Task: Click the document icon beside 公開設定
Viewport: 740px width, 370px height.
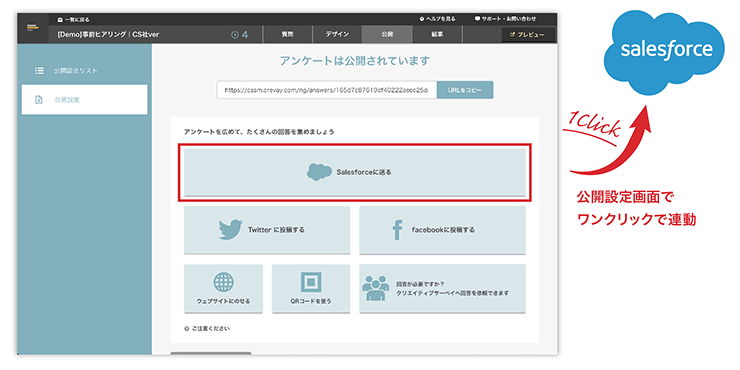Action: pos(39,100)
